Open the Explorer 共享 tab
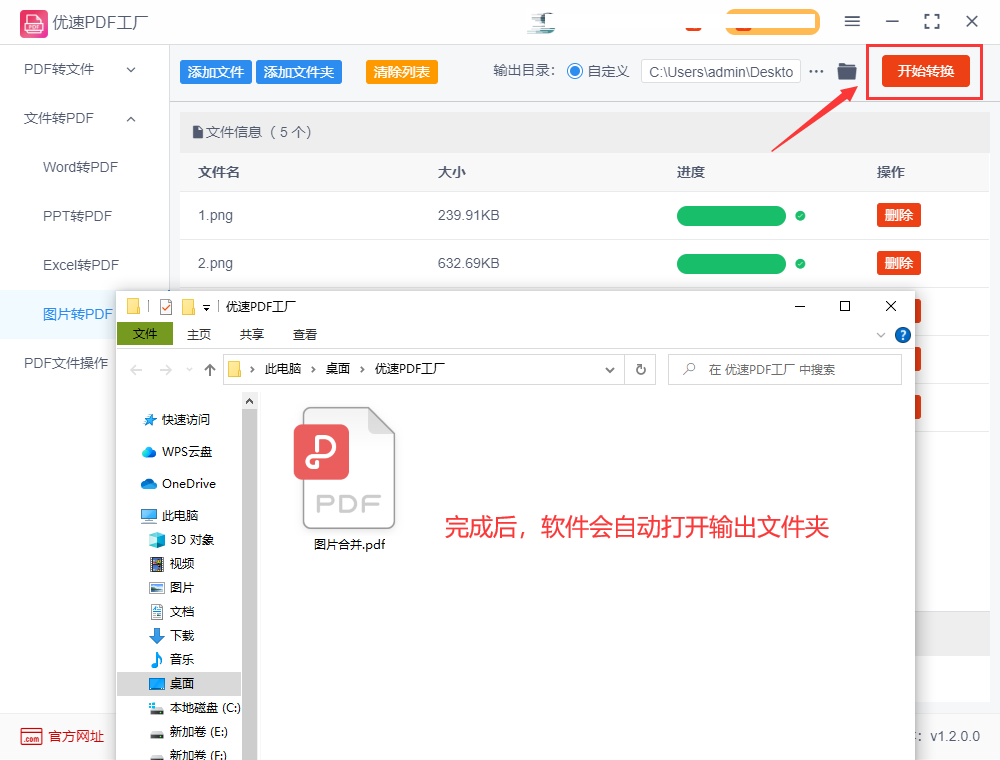This screenshot has height=760, width=1000. tap(251, 334)
